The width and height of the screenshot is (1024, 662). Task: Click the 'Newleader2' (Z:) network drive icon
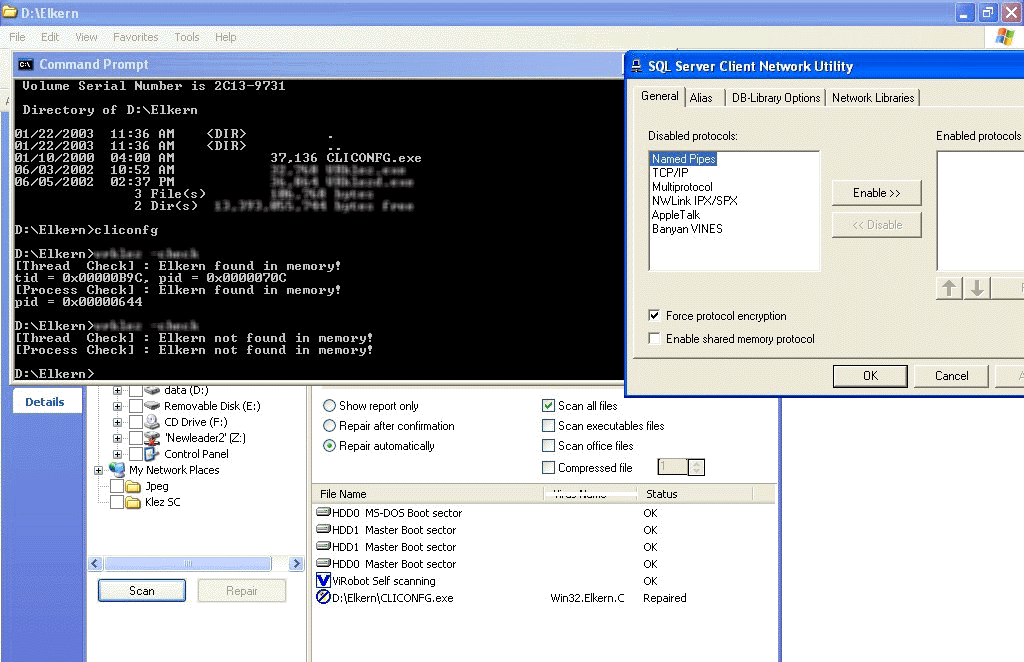click(x=152, y=438)
